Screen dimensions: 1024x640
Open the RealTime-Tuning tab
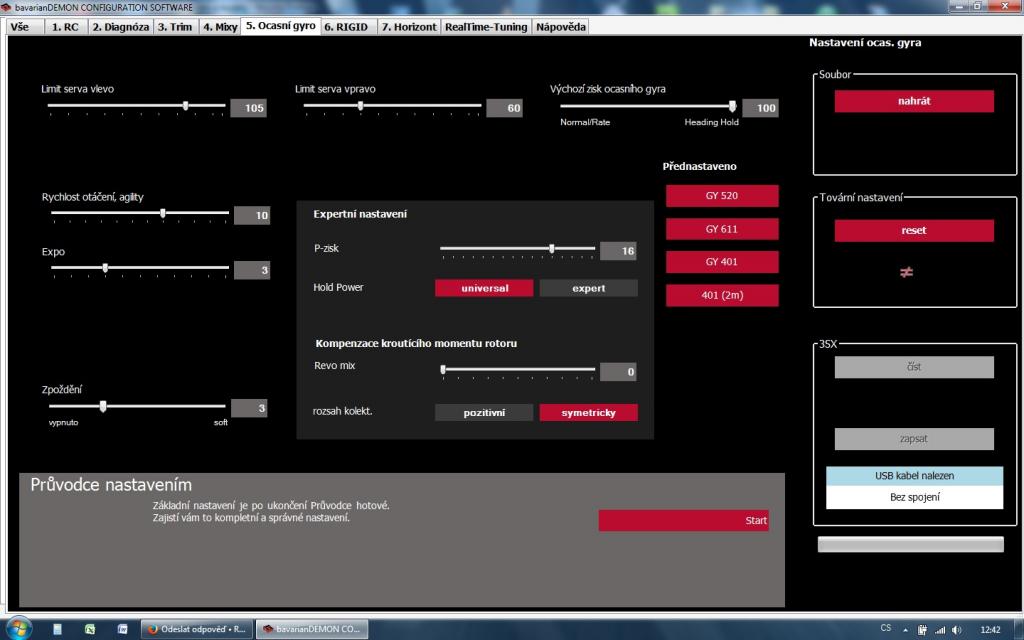click(485, 27)
